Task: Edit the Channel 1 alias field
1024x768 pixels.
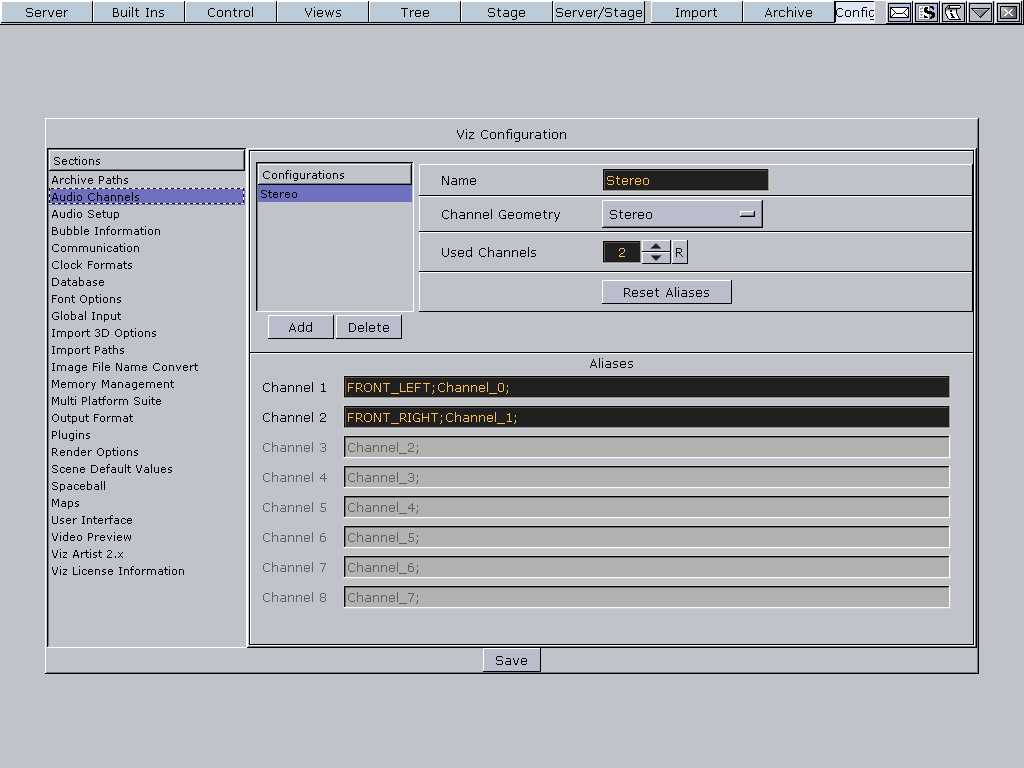Action: (x=645, y=387)
